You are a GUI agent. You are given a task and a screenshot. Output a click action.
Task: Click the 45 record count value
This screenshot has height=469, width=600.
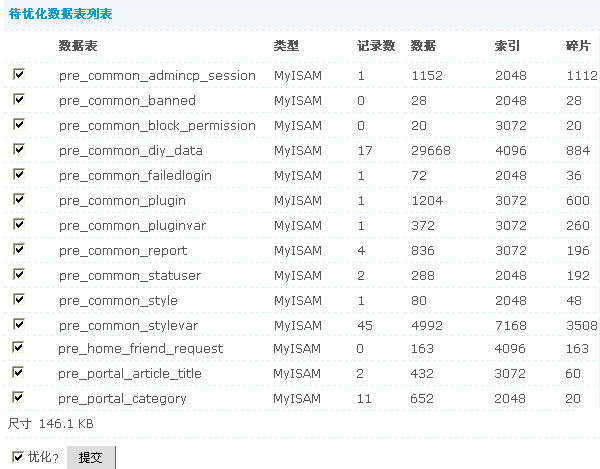365,326
